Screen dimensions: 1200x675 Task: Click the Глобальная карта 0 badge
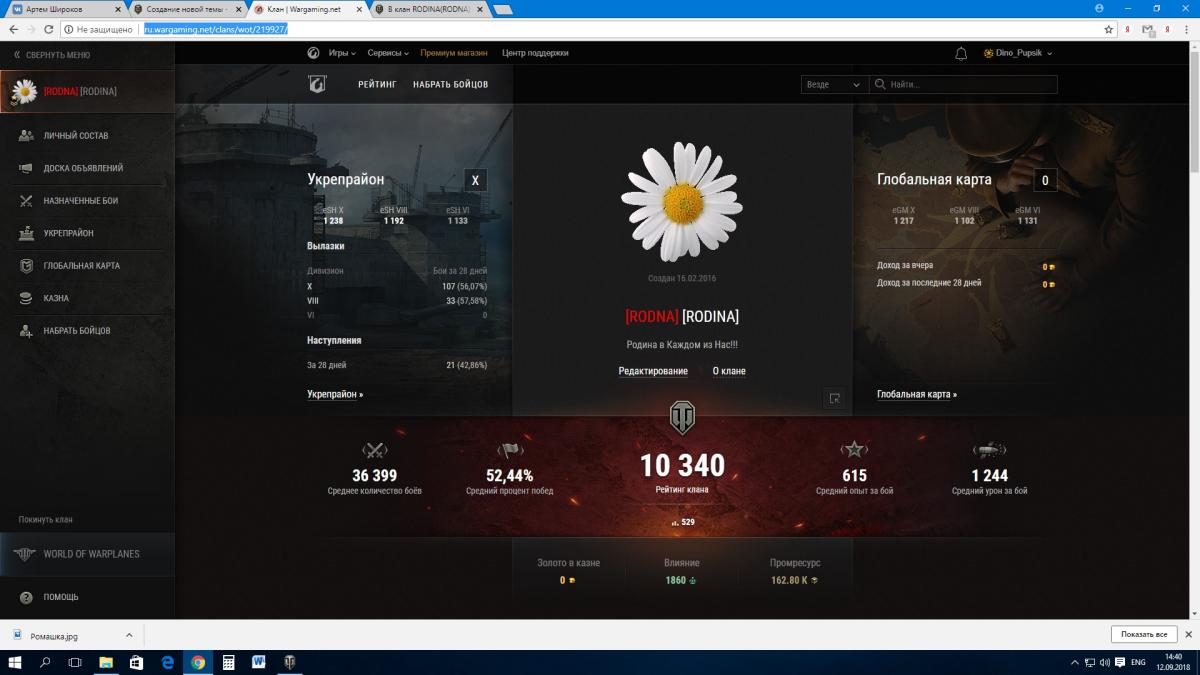[x=1045, y=181]
